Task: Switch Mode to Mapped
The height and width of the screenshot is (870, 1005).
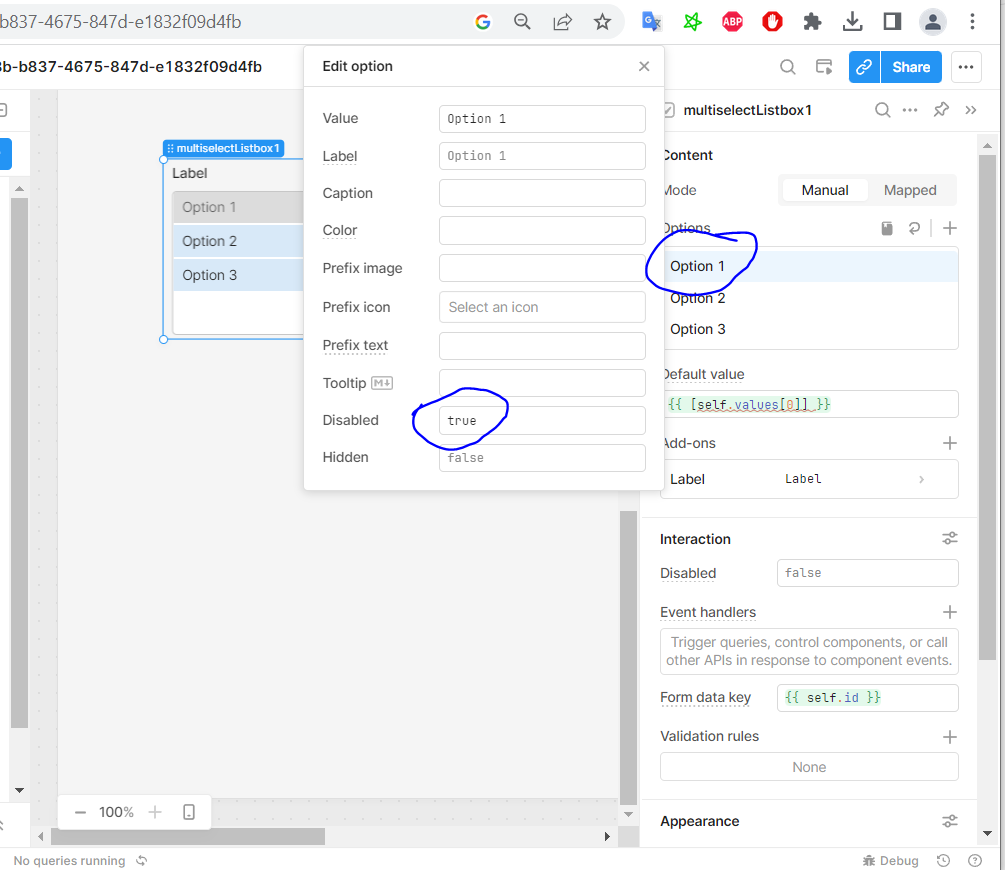Action: pyautogui.click(x=910, y=190)
